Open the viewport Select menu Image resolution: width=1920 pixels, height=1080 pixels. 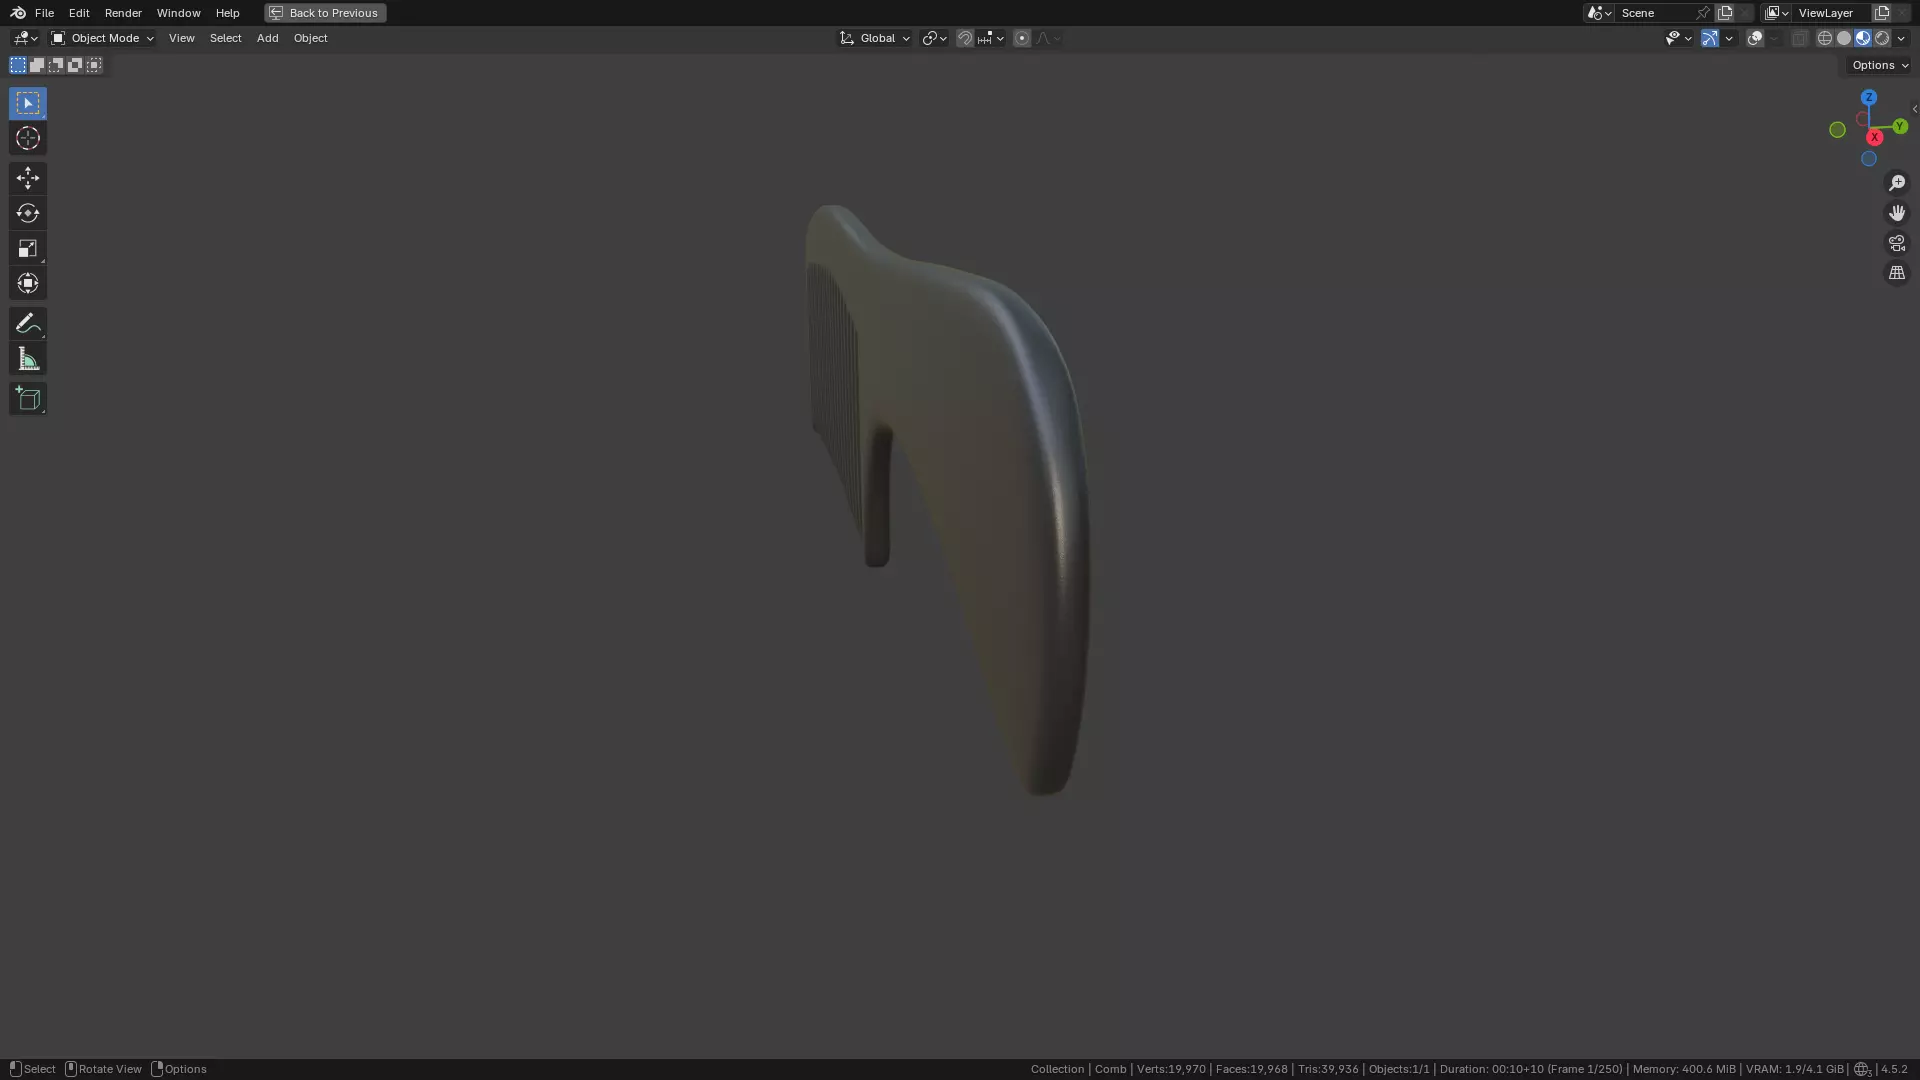pyautogui.click(x=225, y=38)
